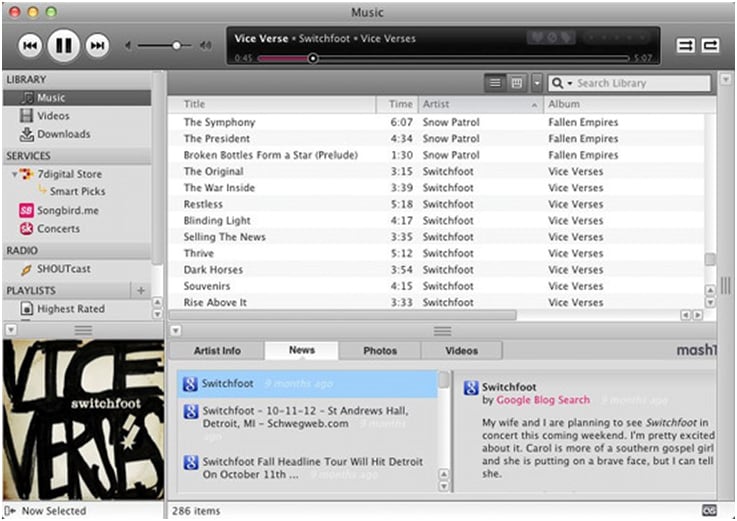Open the Songbird.me service
Screen dimensions: 737x521
(x=68, y=210)
